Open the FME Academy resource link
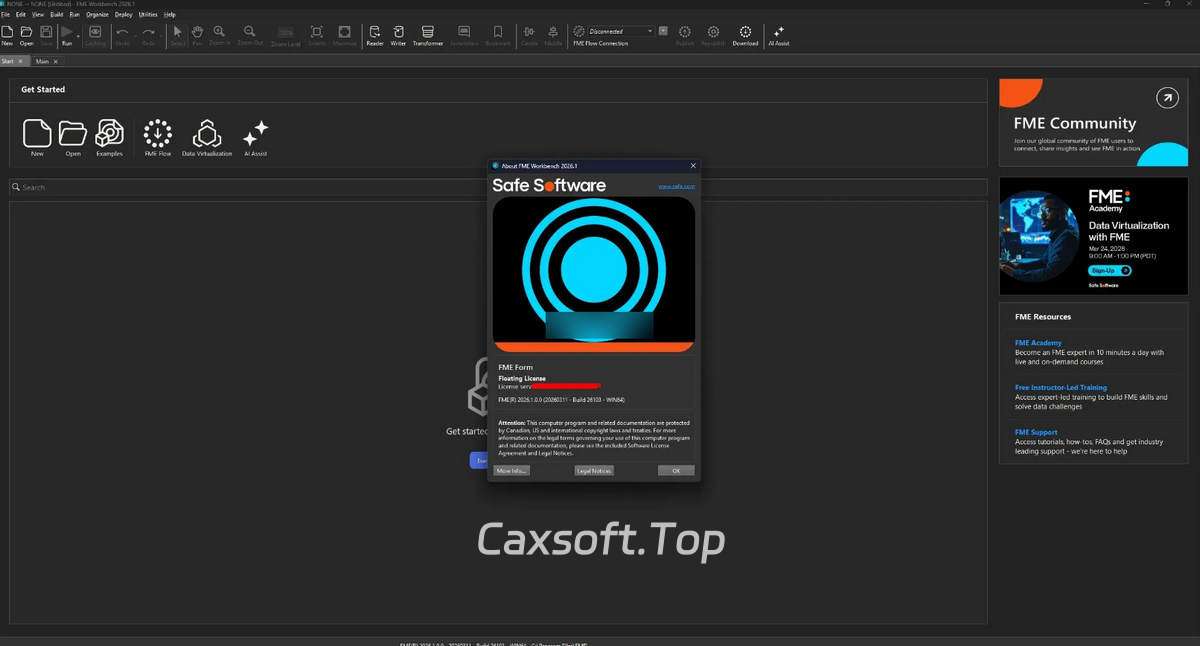This screenshot has width=1200, height=646. coord(1038,343)
